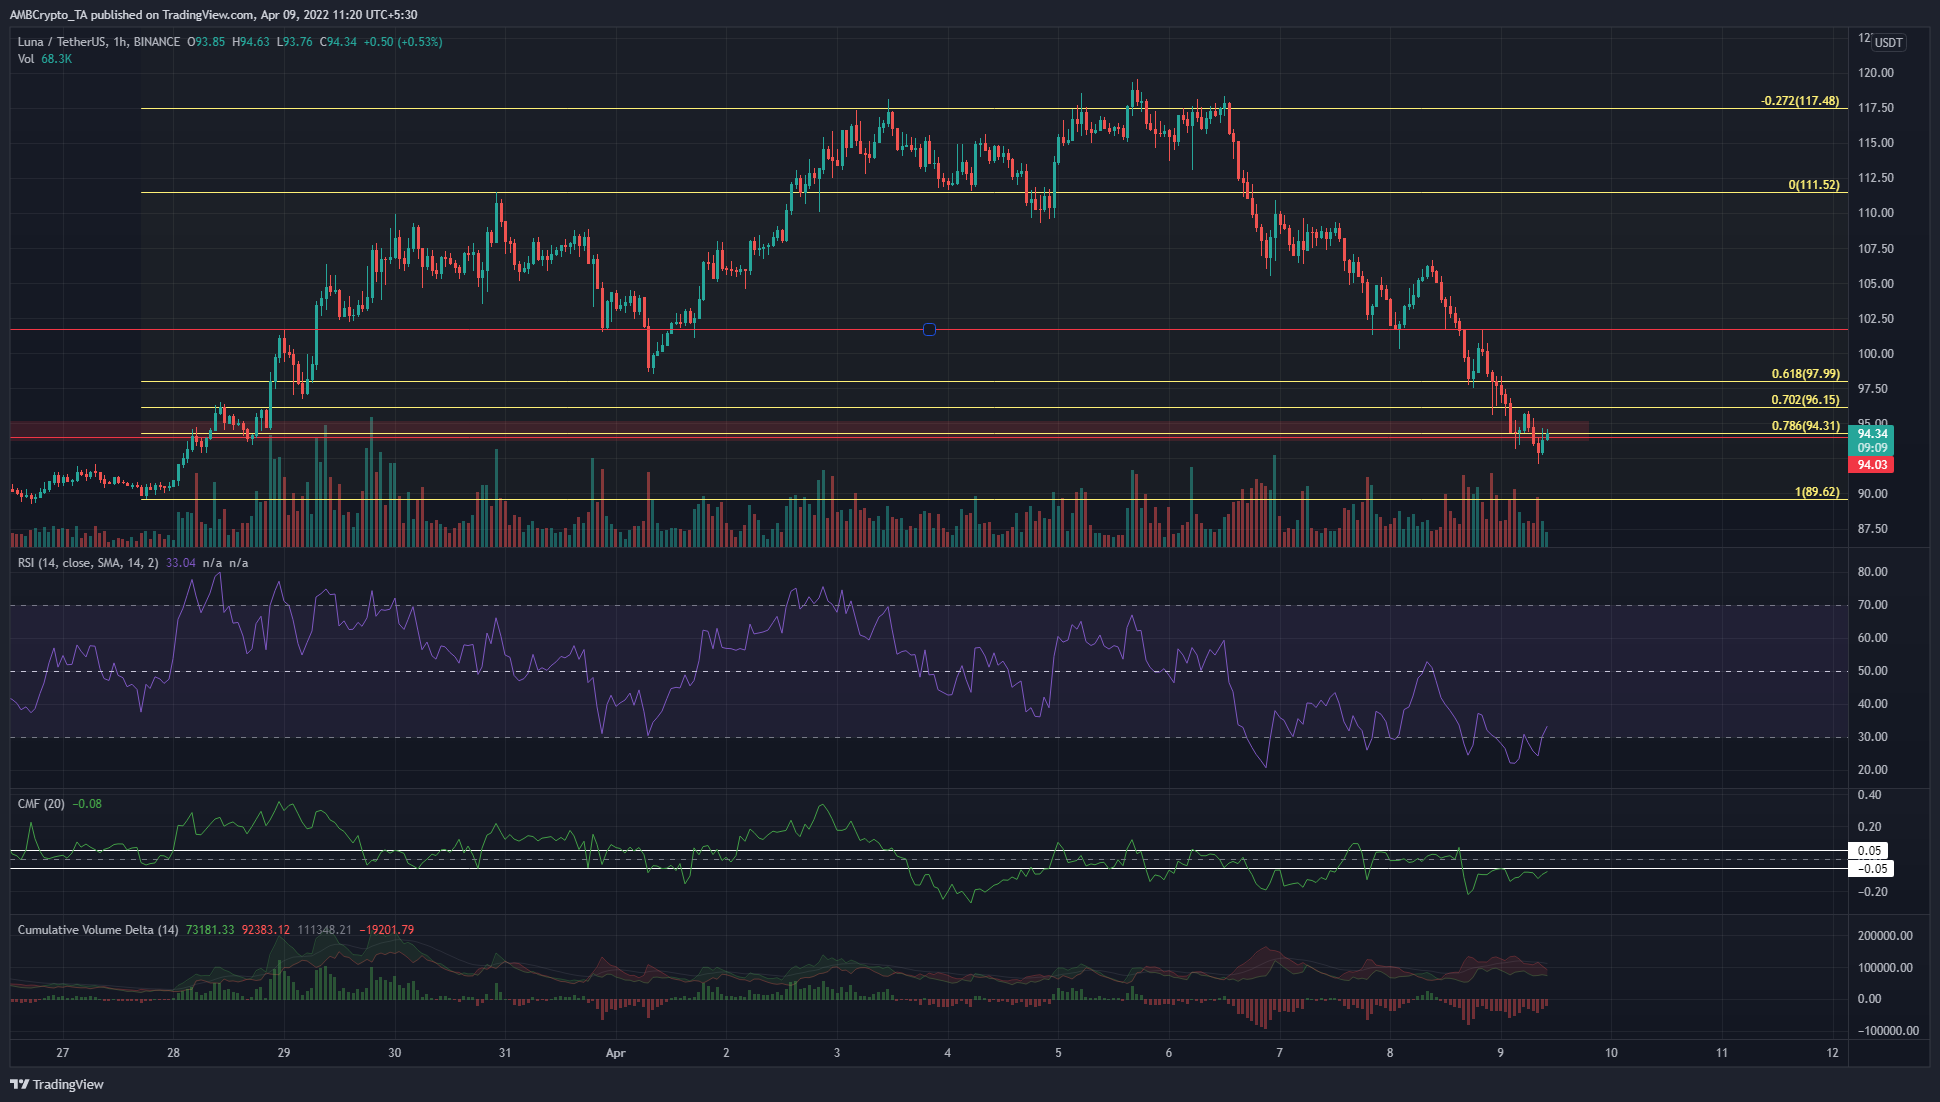Click the 87.50 price axis label

(1873, 529)
